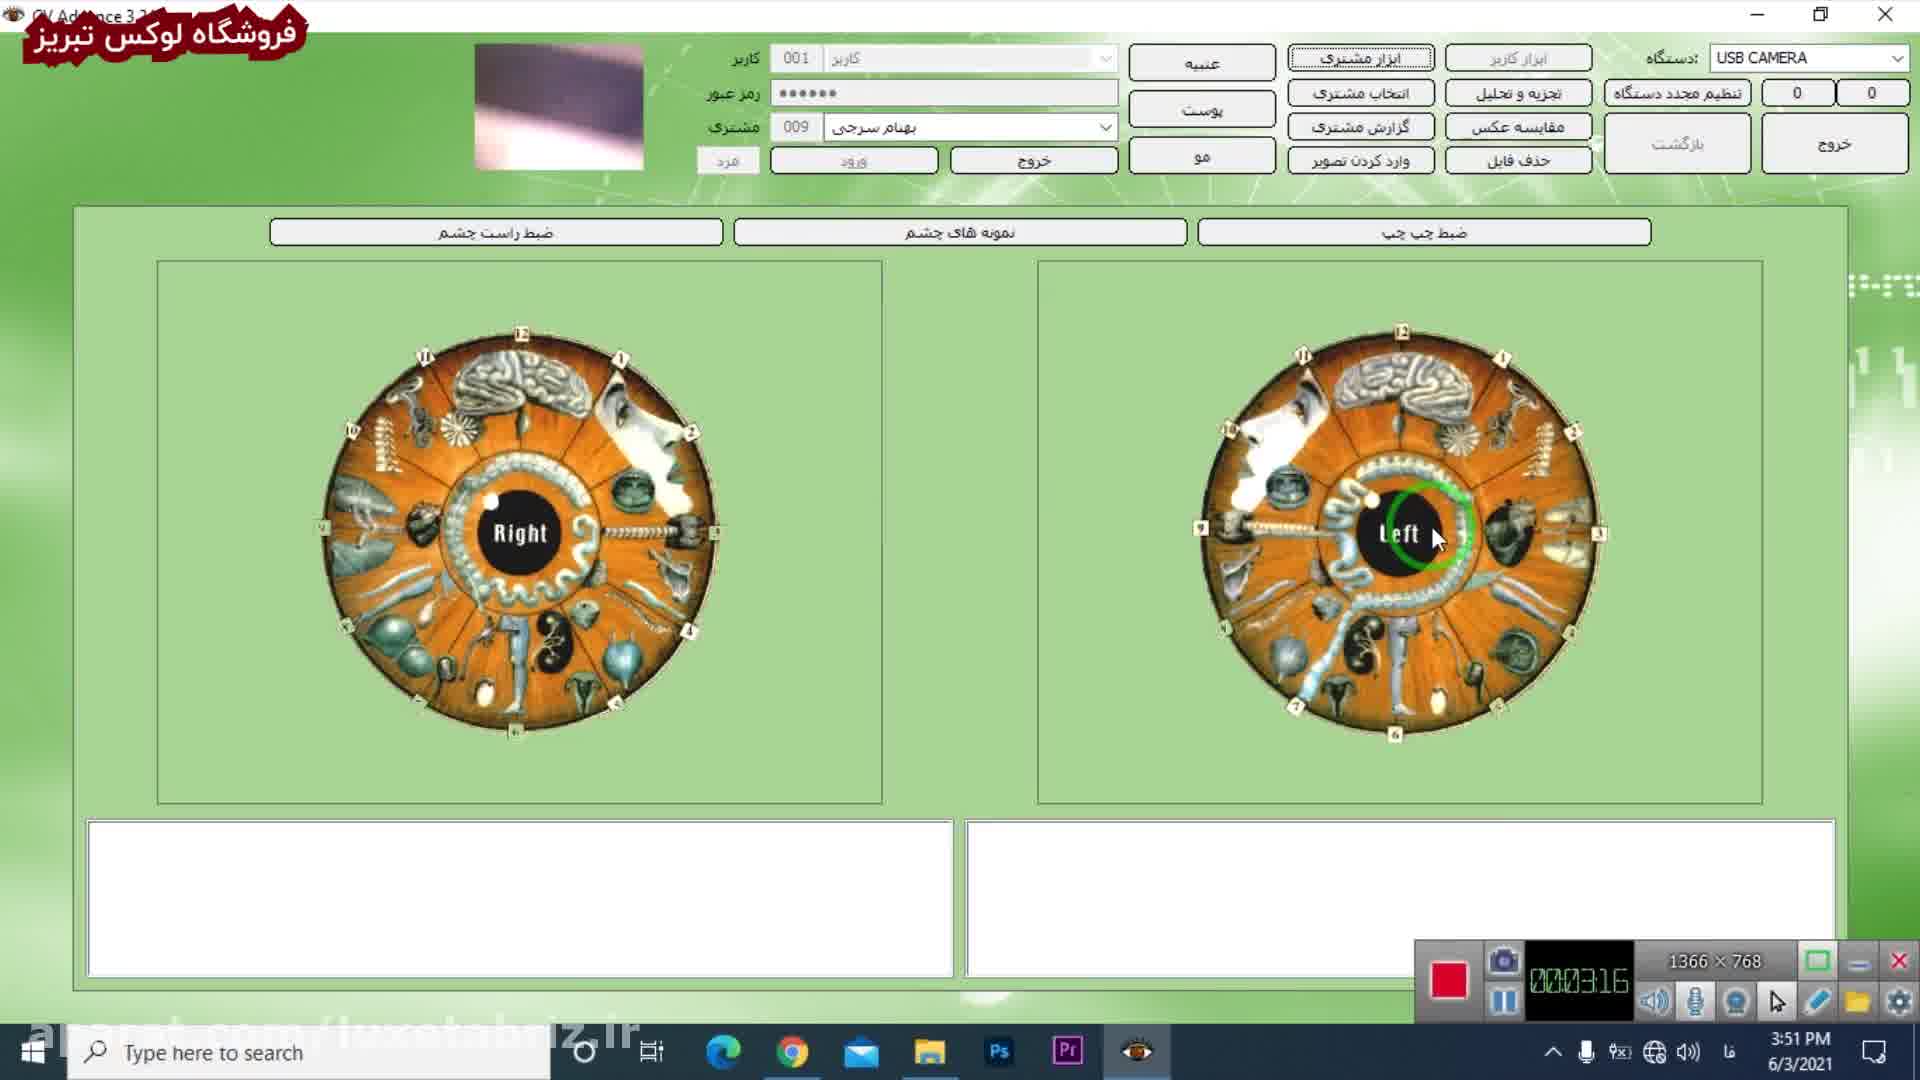Click the پوست skin mode button

point(1202,109)
